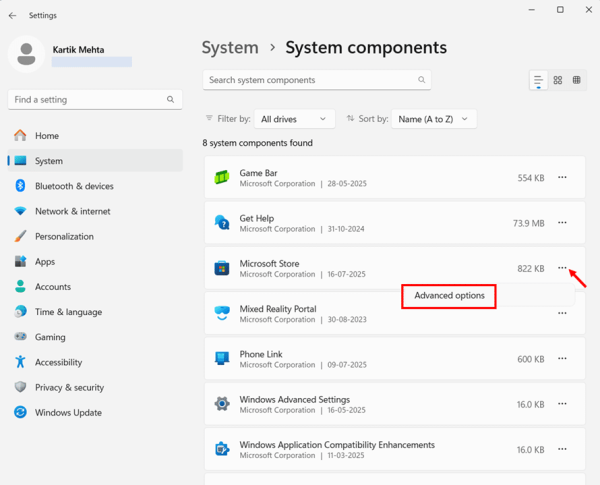Image resolution: width=600 pixels, height=485 pixels.
Task: Click the user profile avatar
Action: (x=26, y=54)
